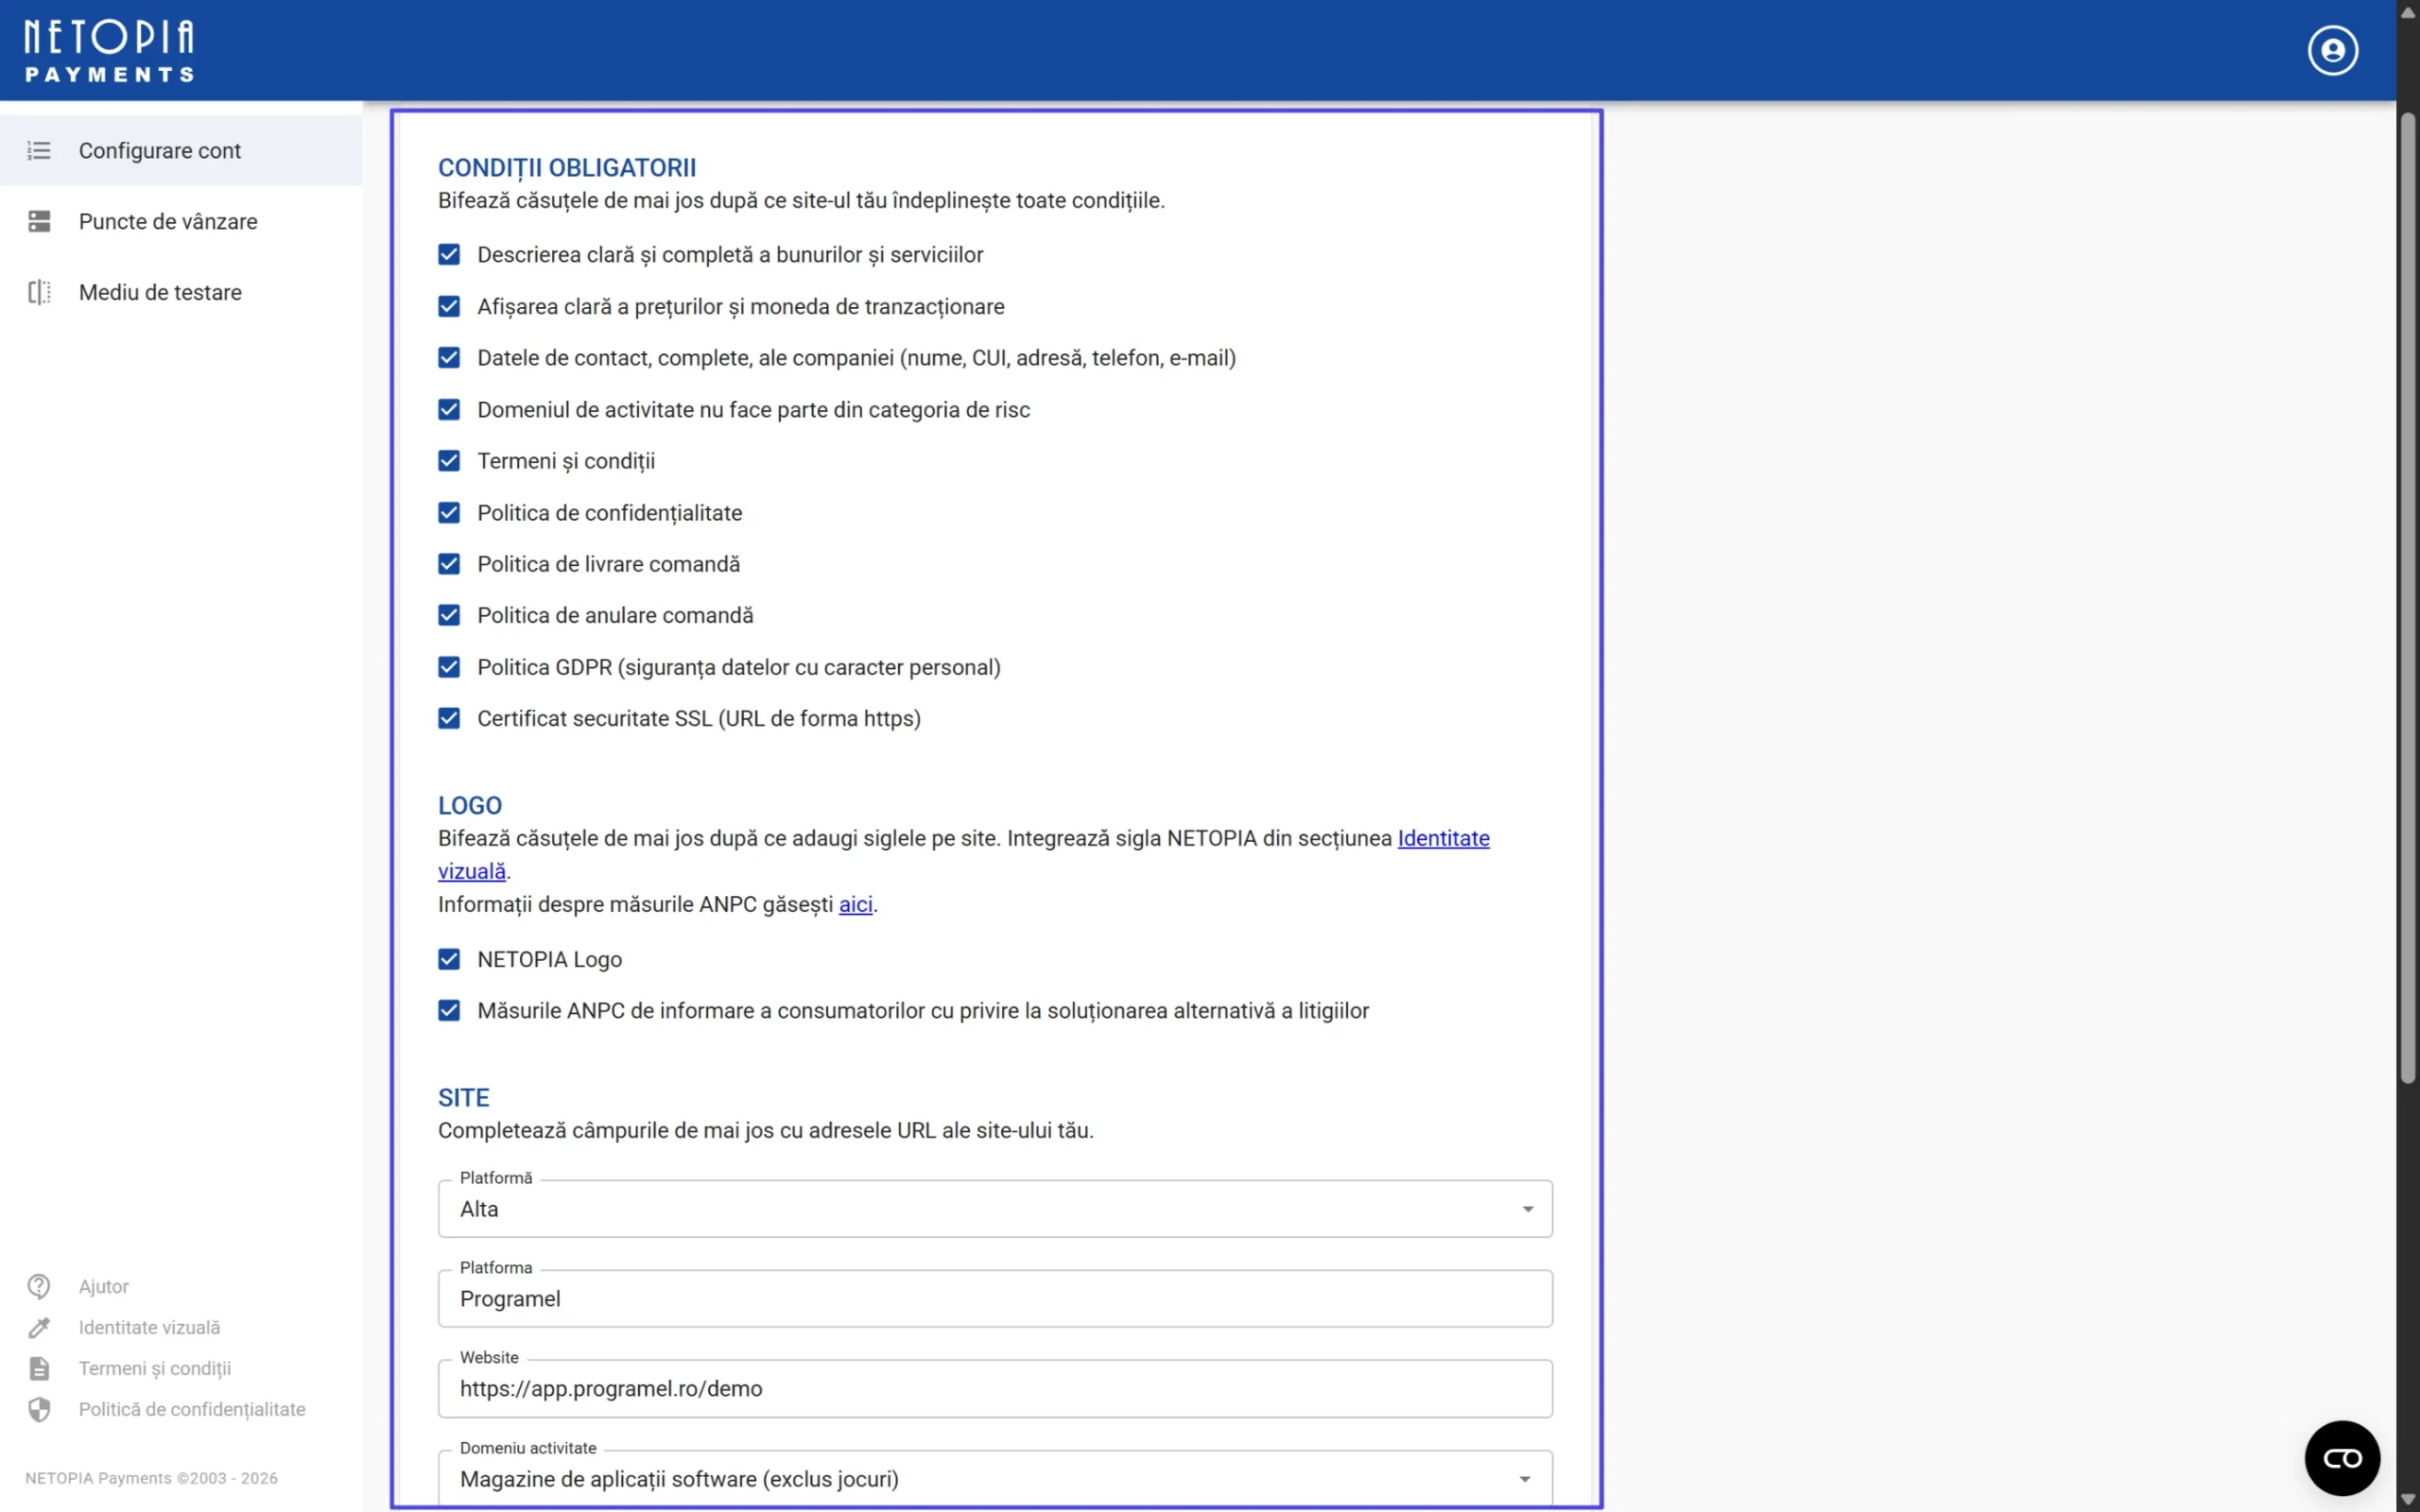Click the Mediu de testare icon
Viewport: 2420px width, 1512px height.
click(39, 293)
